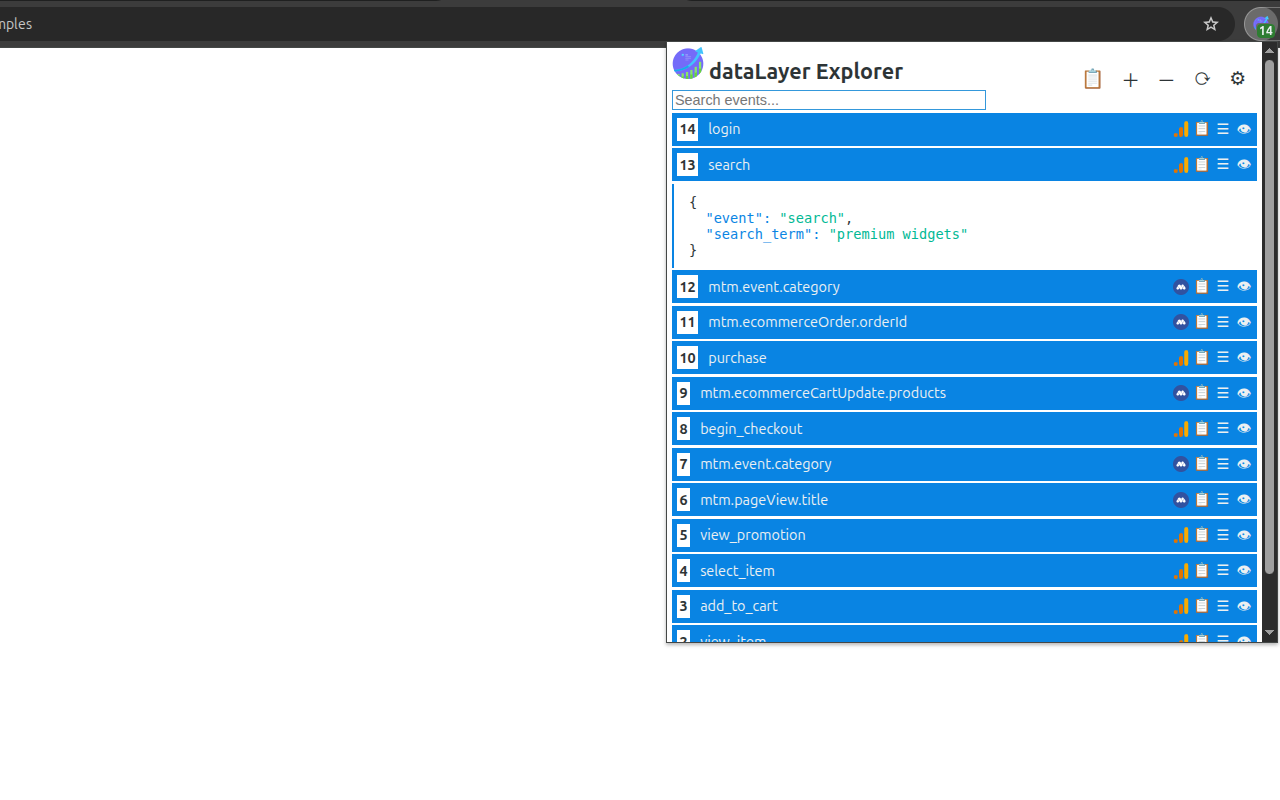
Task: Expand the begin_checkout event row
Action: click(x=964, y=429)
